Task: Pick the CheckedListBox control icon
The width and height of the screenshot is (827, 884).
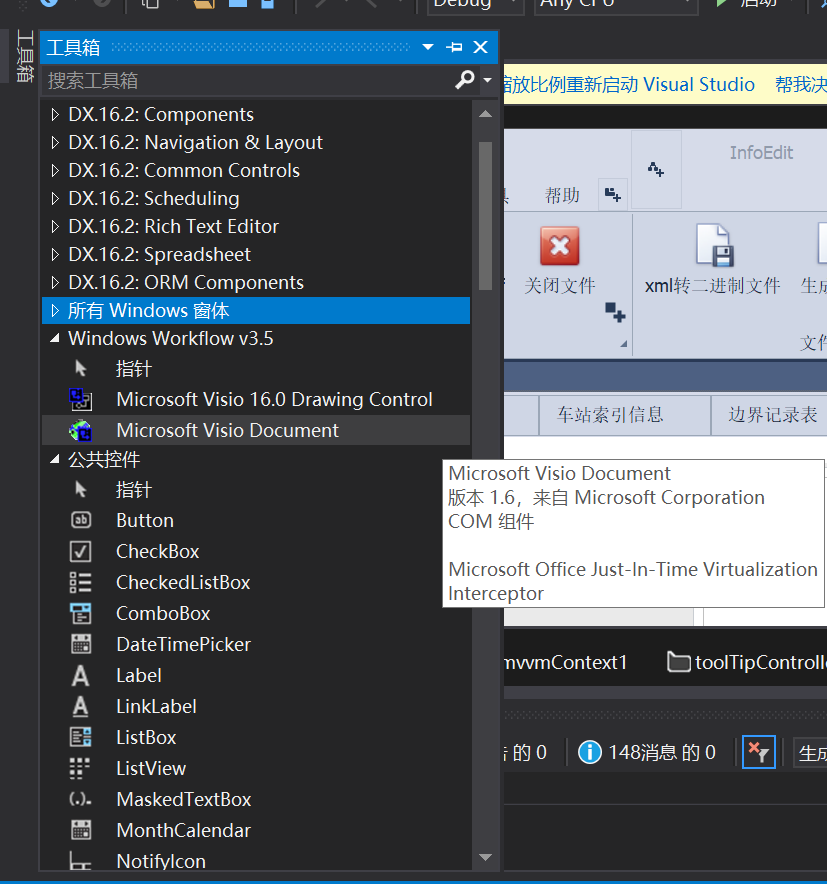Action: (81, 582)
